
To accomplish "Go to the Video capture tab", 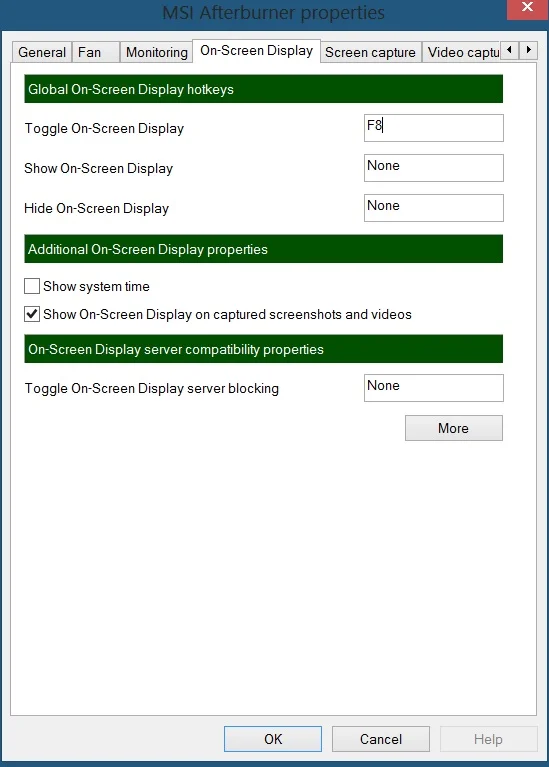I will [461, 52].
